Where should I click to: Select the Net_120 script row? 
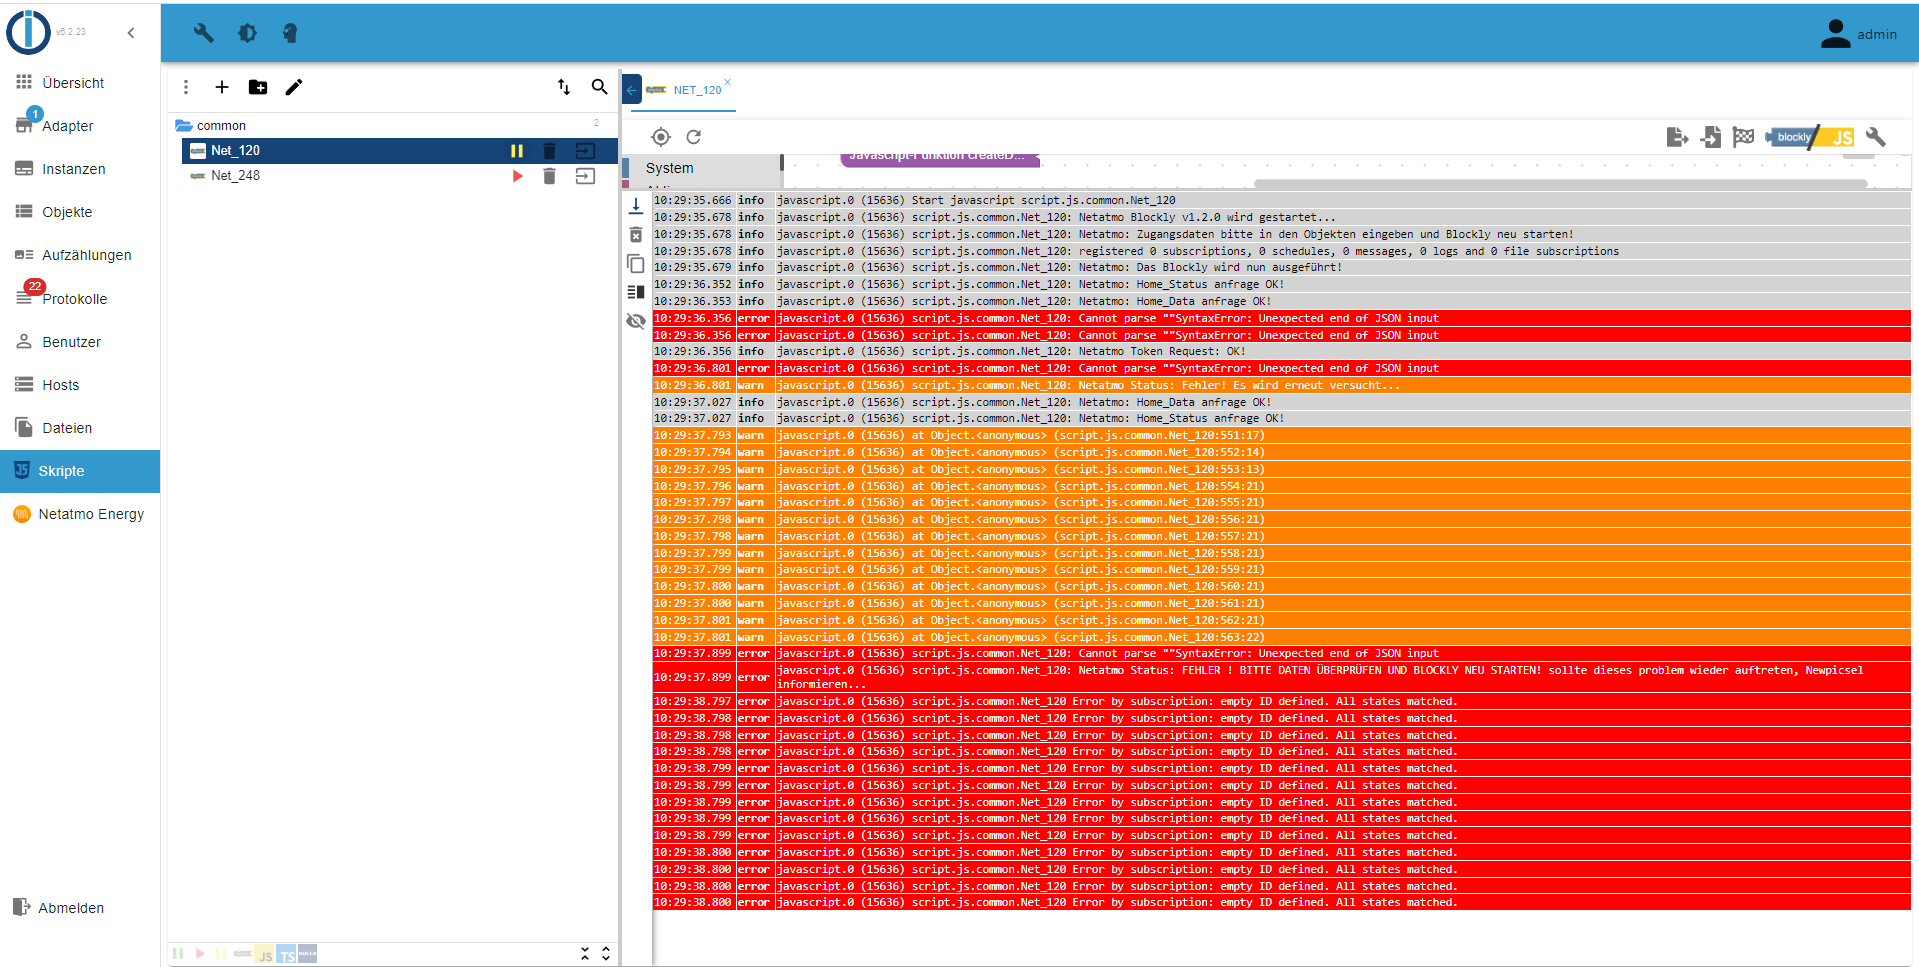point(400,151)
